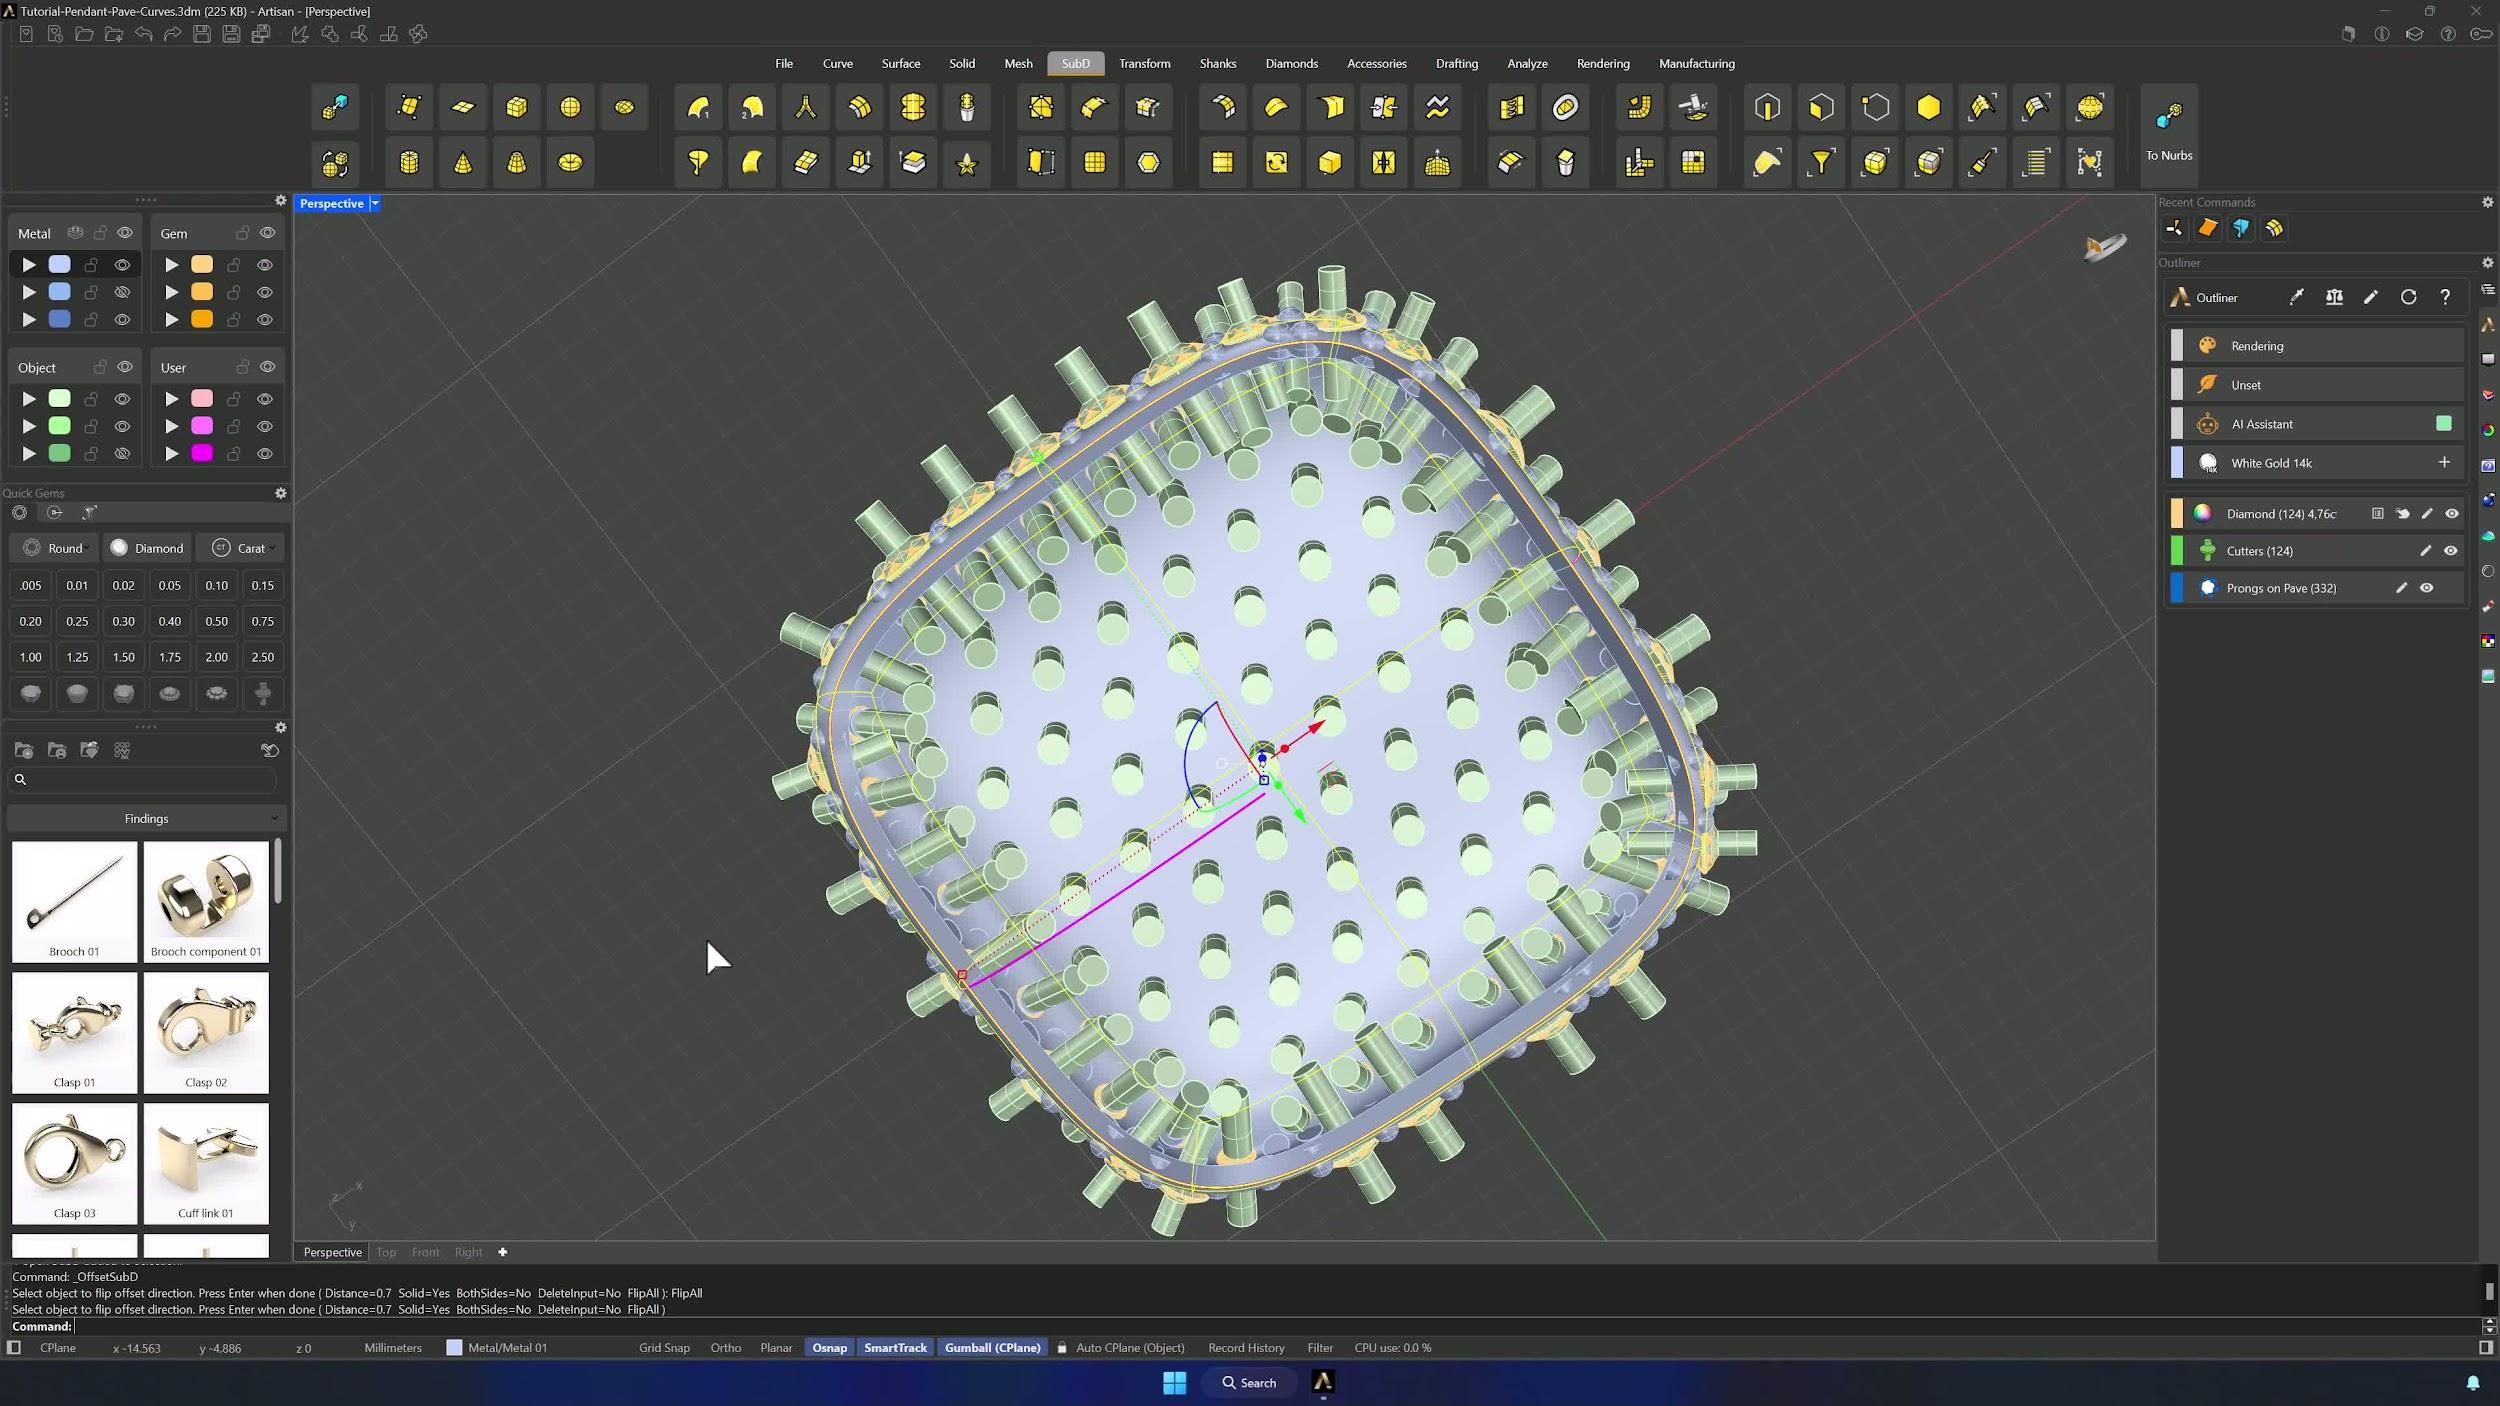Screen dimensions: 2500x1406
Task: Click the SubD funnel filter selection icon
Action: coord(1821,162)
